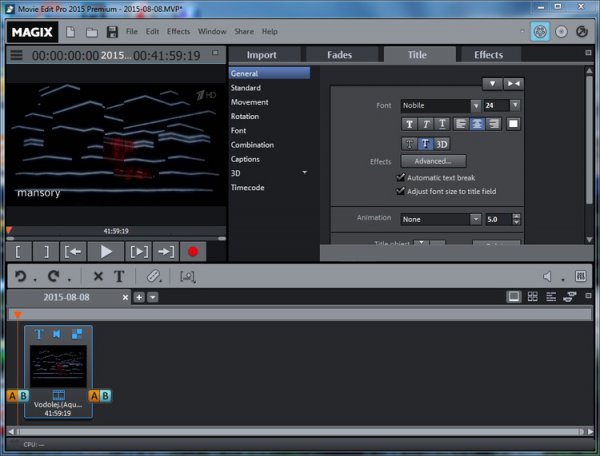
Task: Toggle italic text formatting
Action: coord(426,124)
